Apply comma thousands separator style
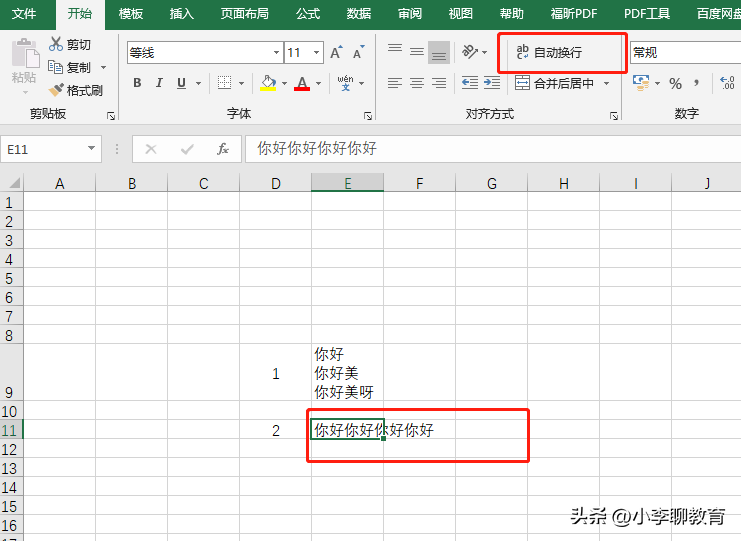 pyautogui.click(x=696, y=84)
